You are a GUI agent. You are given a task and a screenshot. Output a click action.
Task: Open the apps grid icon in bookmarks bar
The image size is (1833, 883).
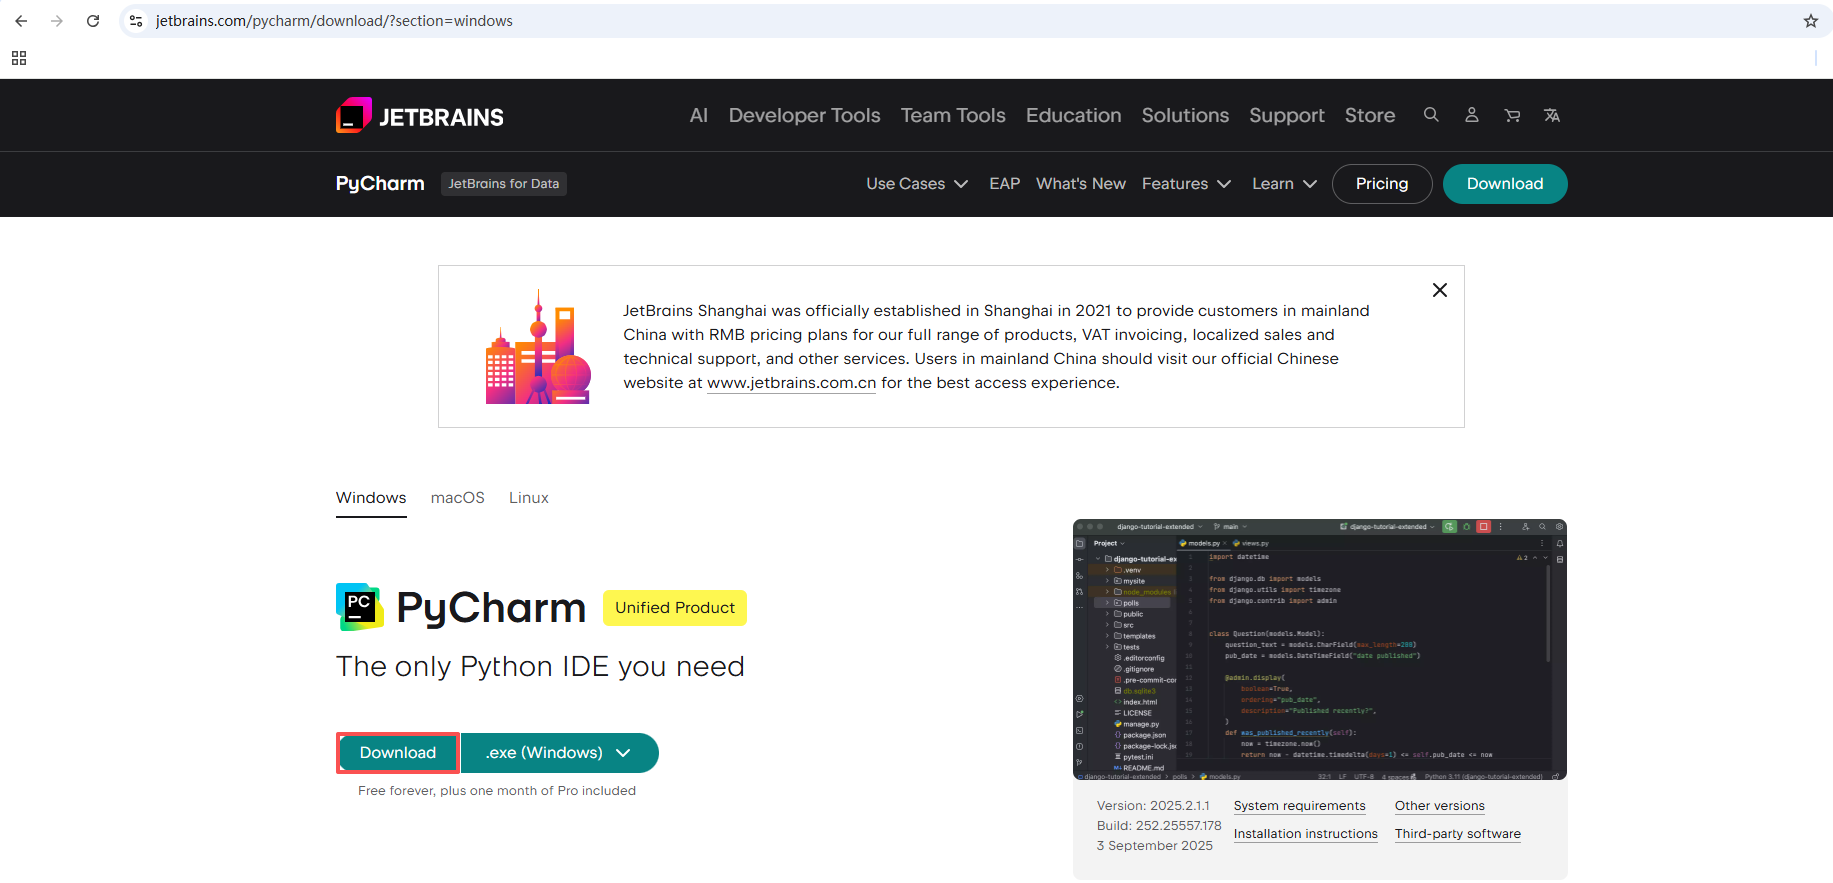click(19, 58)
